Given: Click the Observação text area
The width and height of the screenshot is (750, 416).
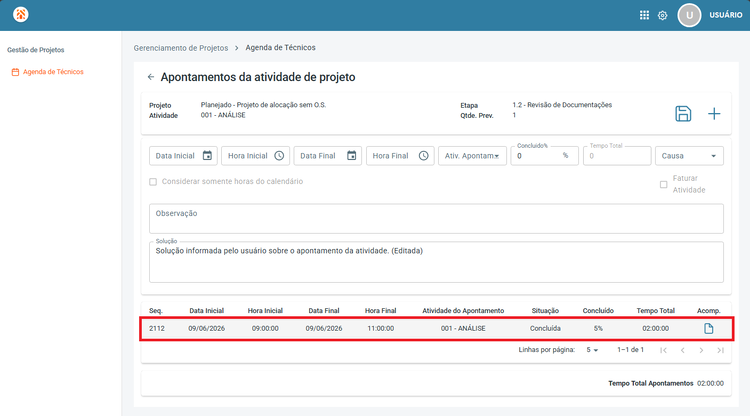Looking at the screenshot, I should click(x=436, y=219).
